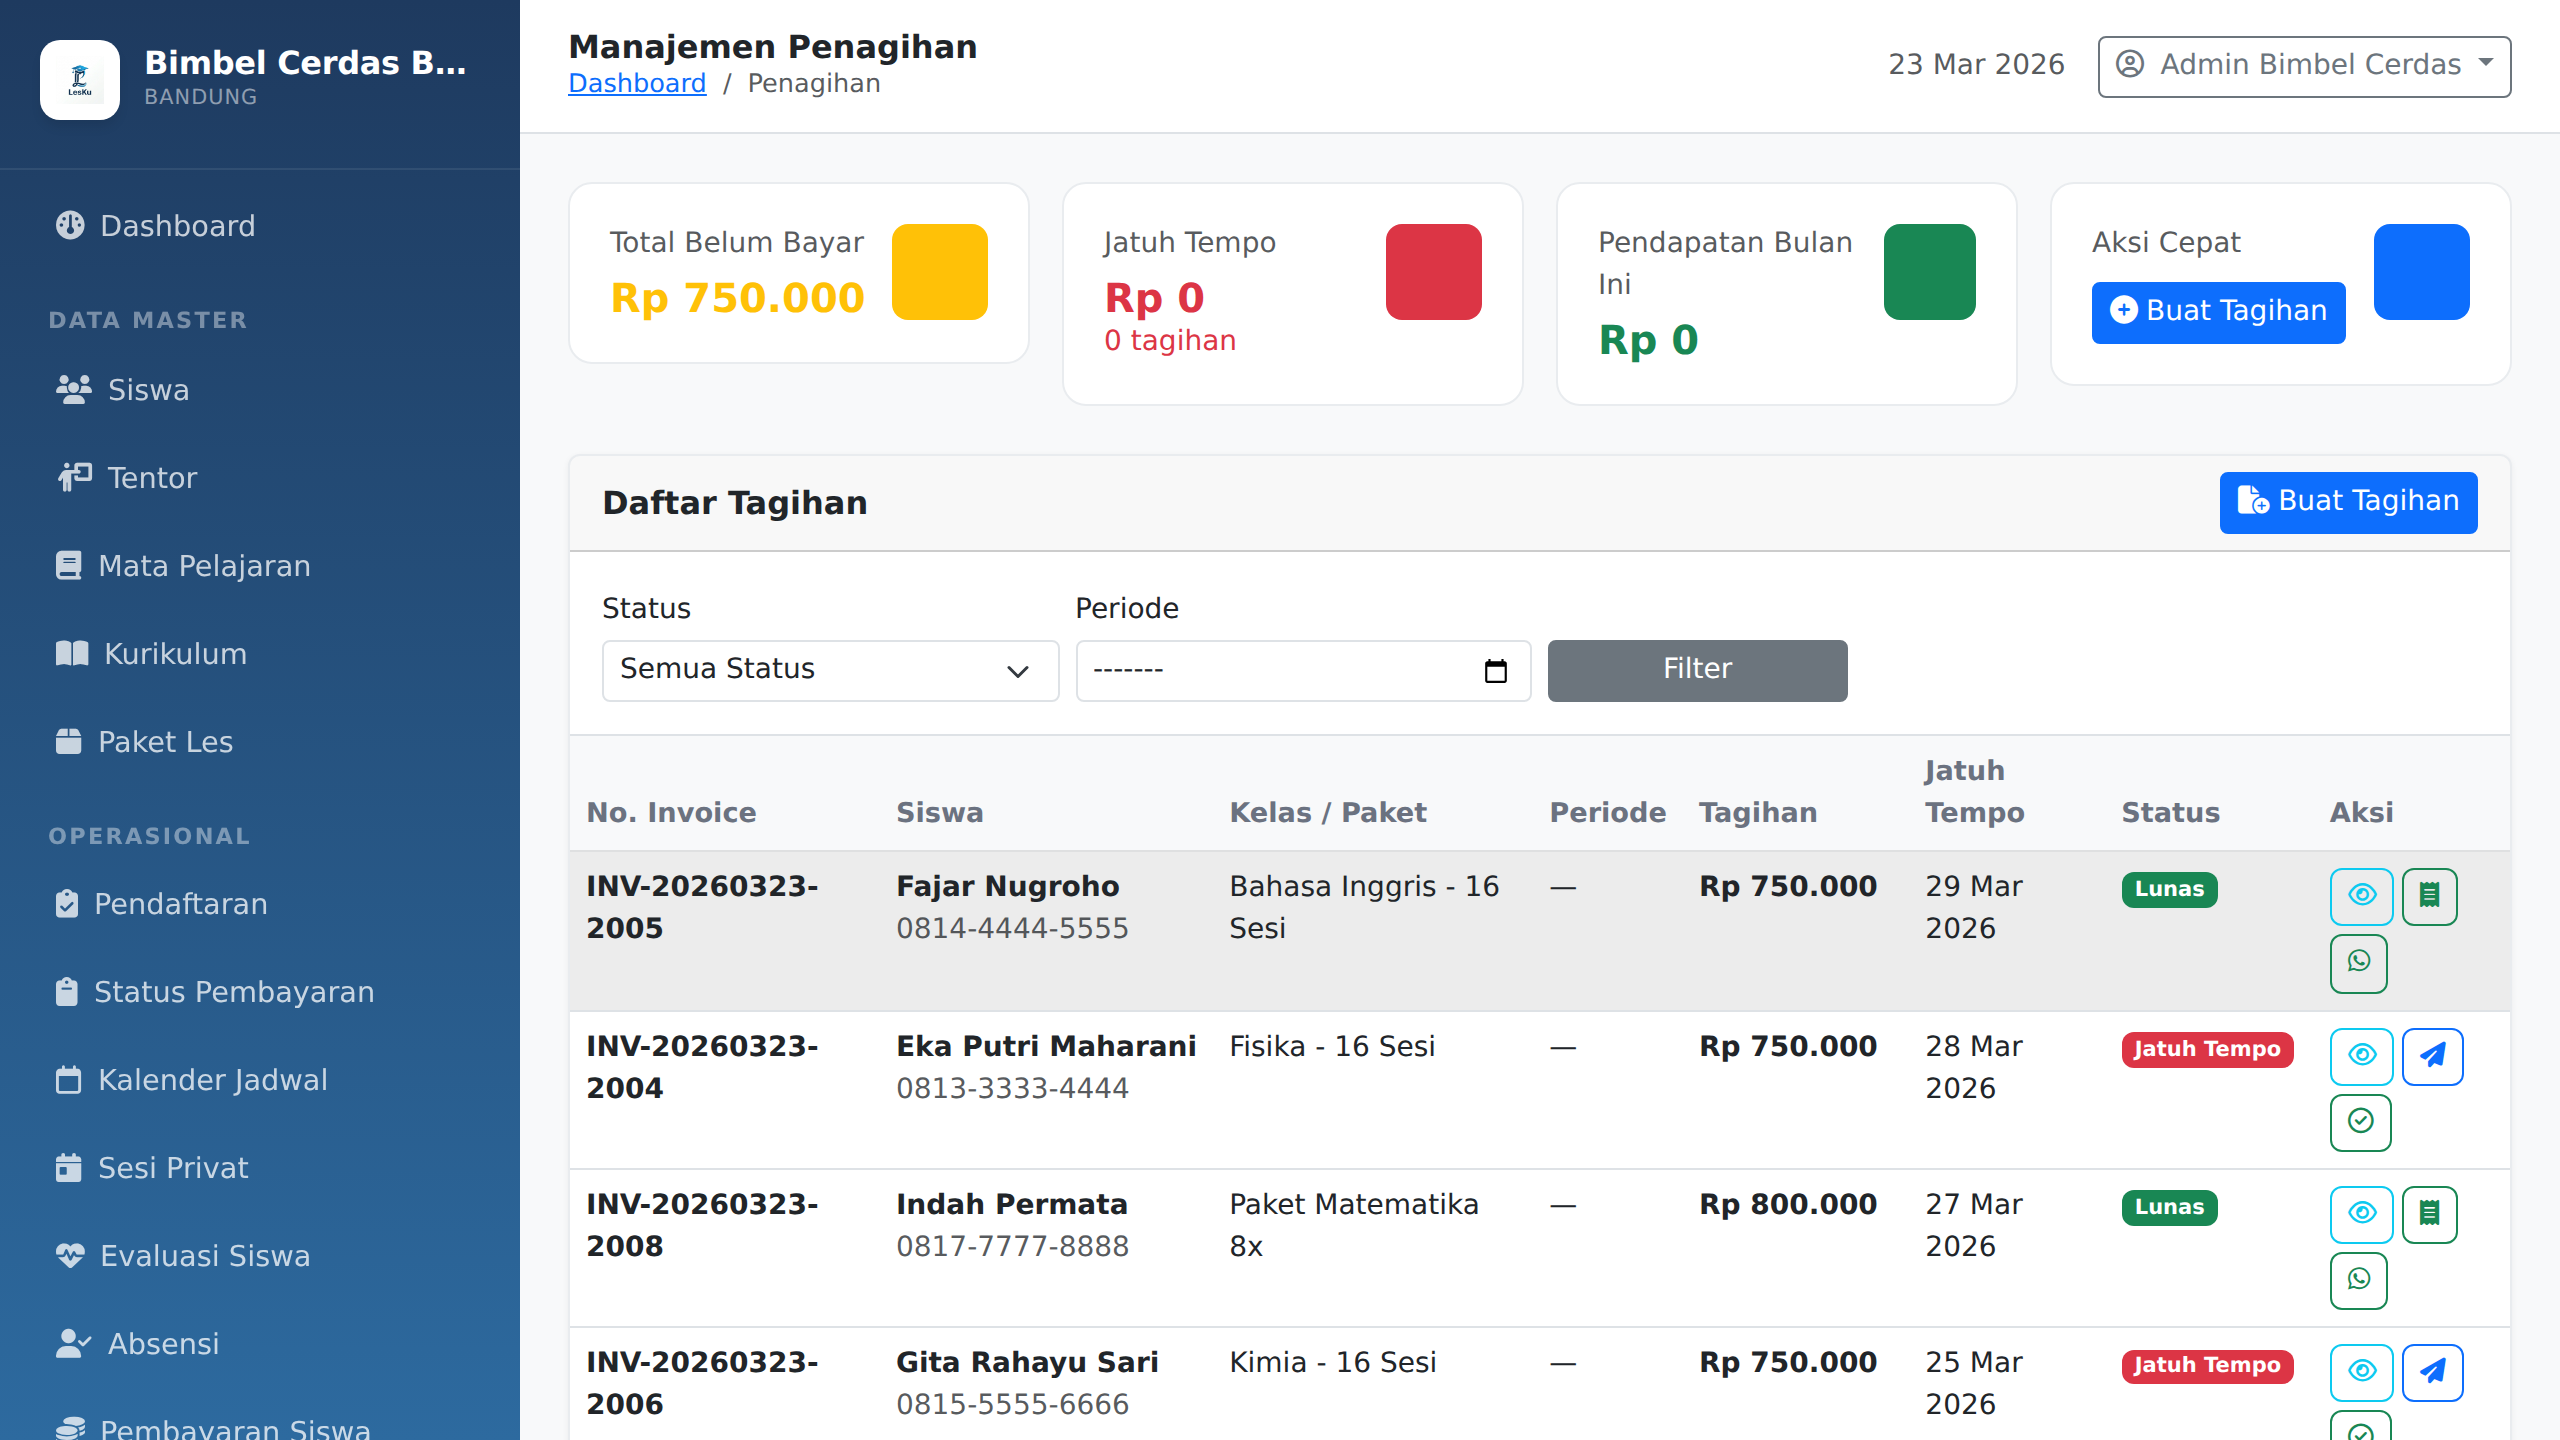This screenshot has height=1440, width=2560.
Task: Open the receipt icon for Fajar Nugroho's invoice
Action: point(2429,896)
